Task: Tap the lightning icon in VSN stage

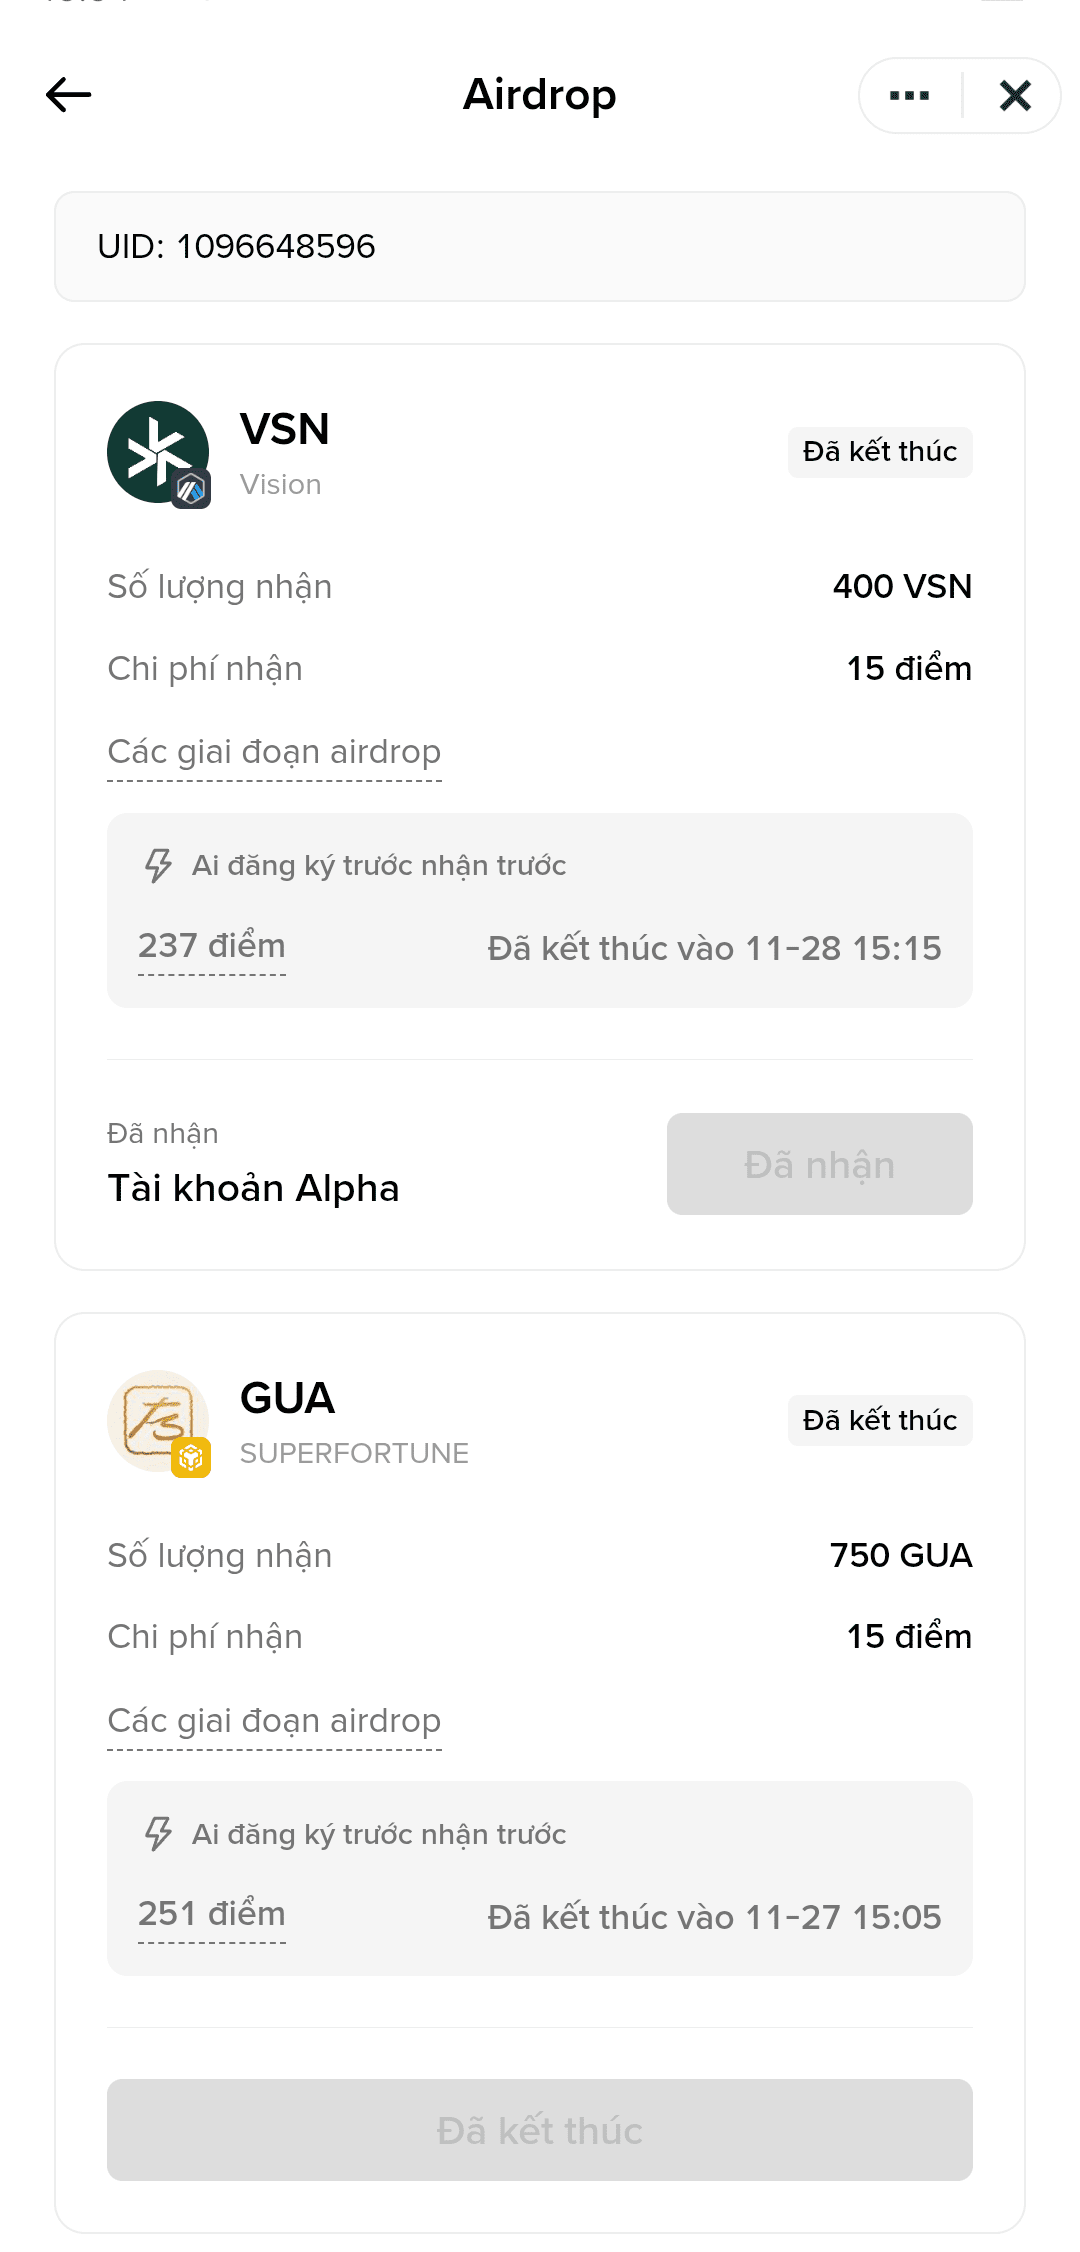Action: [x=158, y=866]
